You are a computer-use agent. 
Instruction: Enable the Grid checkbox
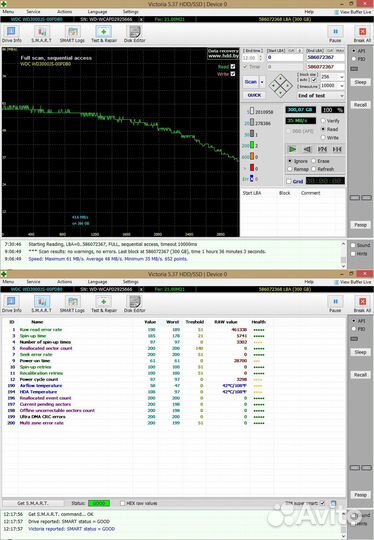pos(289,181)
